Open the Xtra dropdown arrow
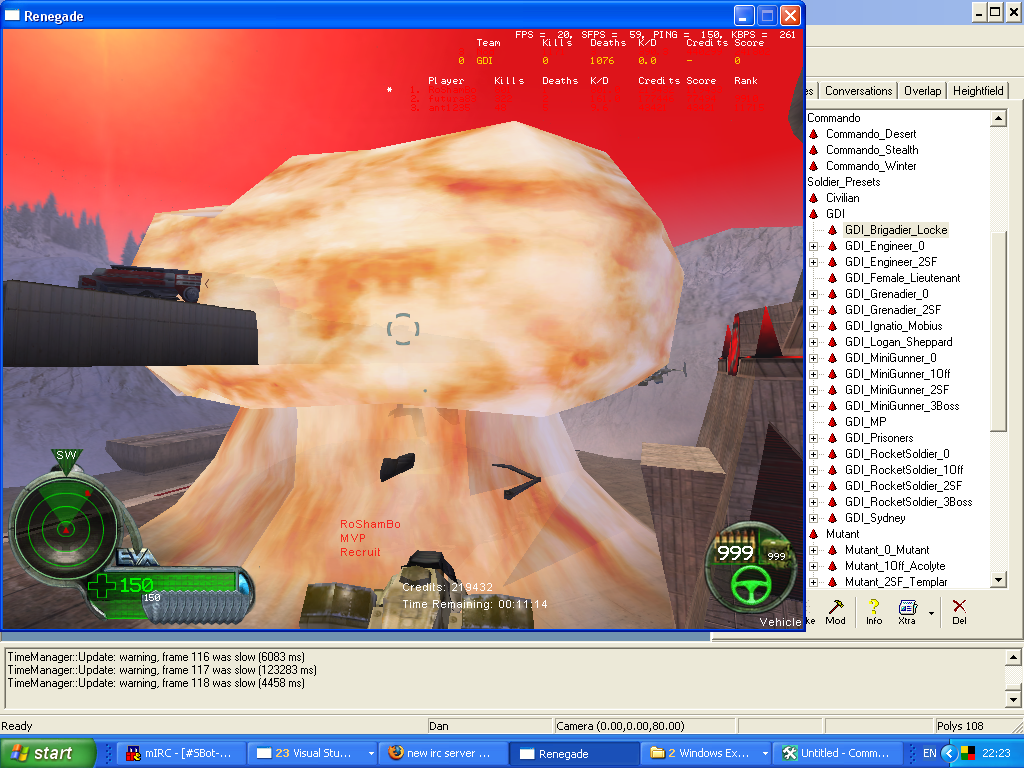 932,612
